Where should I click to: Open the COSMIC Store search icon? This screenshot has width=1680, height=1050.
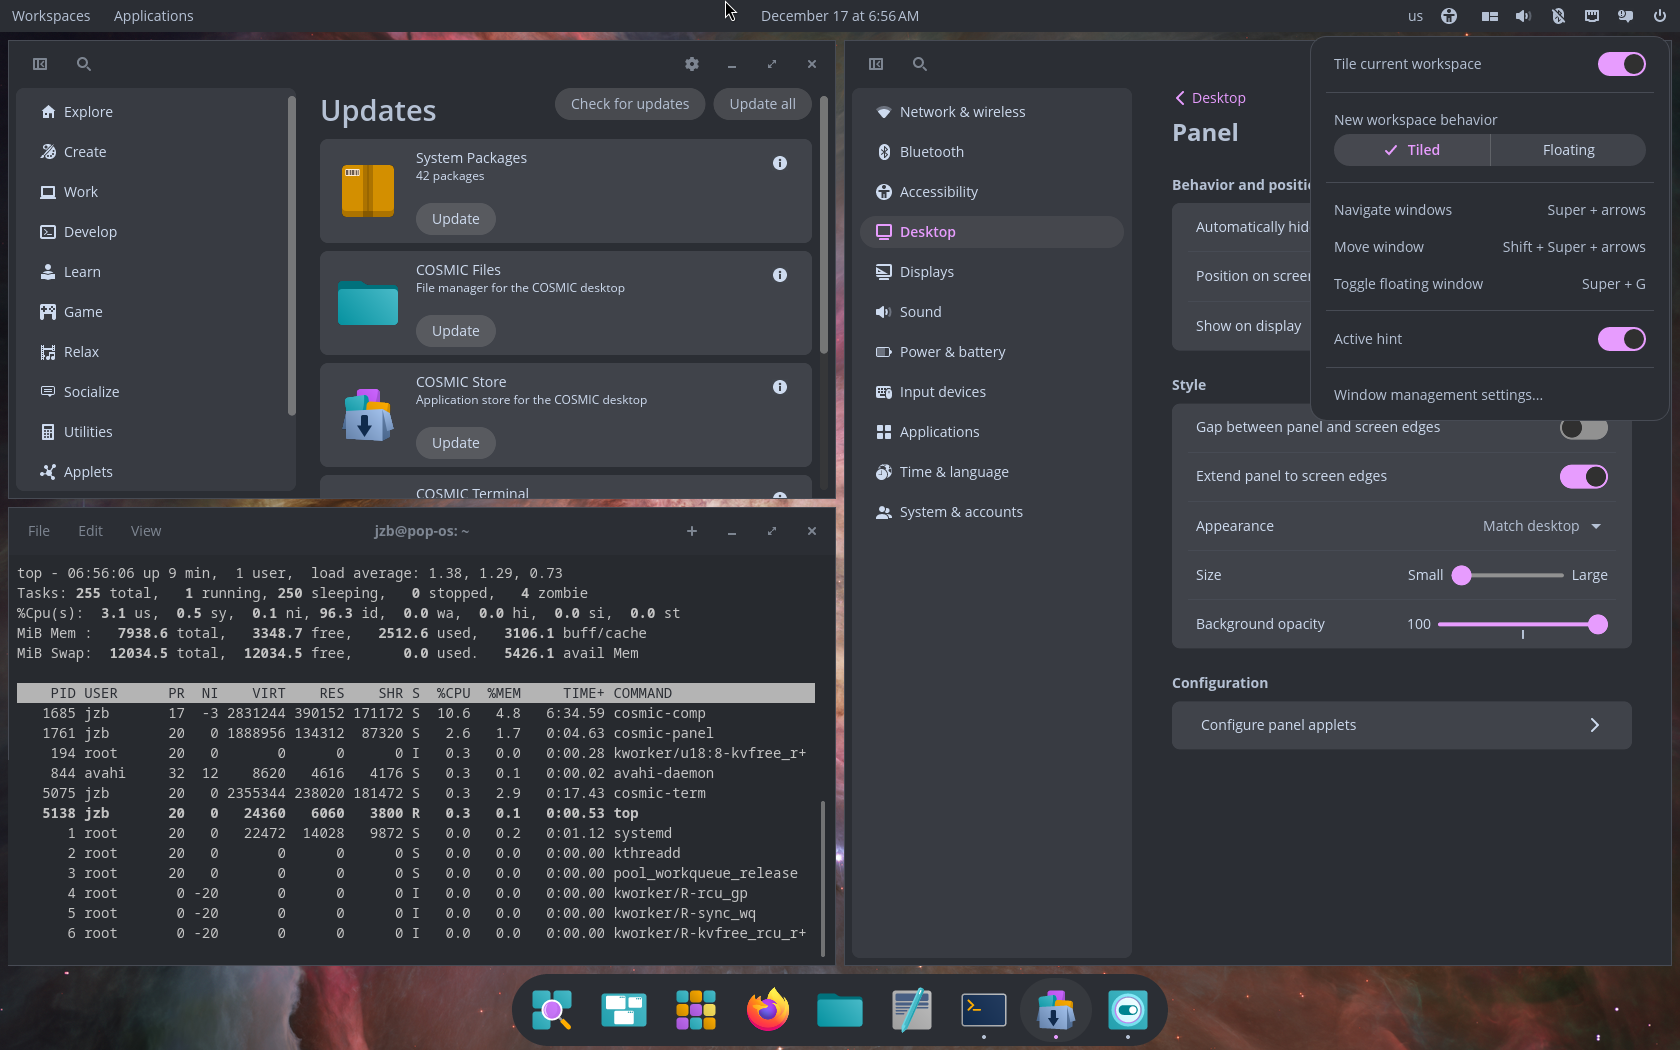click(83, 63)
